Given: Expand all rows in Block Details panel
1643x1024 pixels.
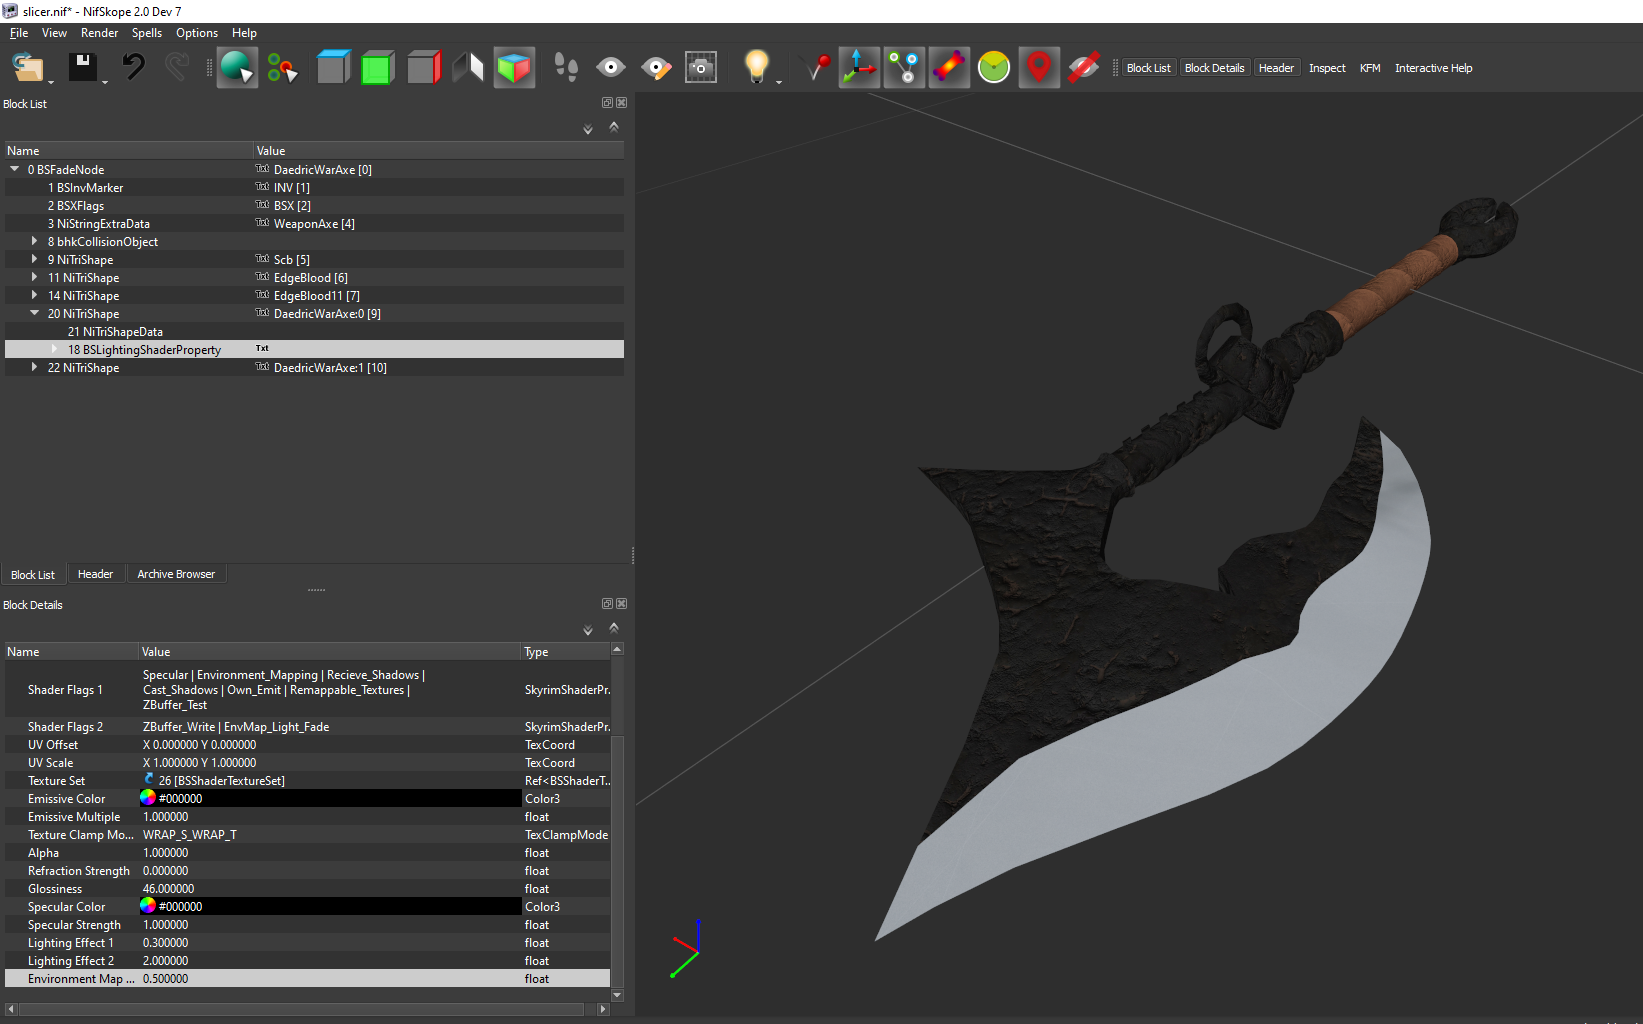Looking at the screenshot, I should (588, 630).
